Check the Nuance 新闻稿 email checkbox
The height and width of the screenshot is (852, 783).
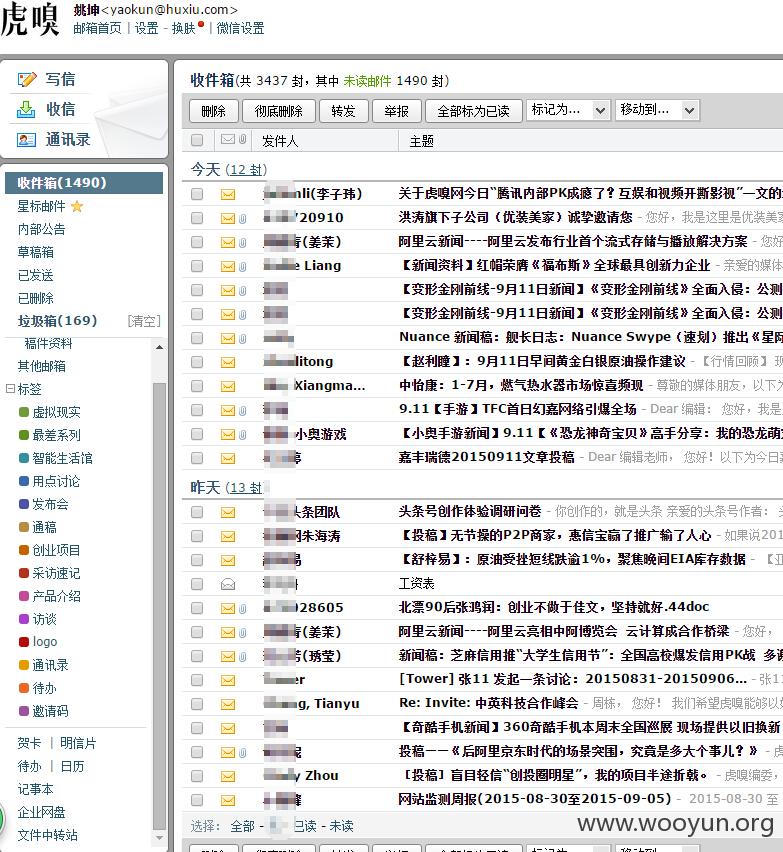point(197,338)
